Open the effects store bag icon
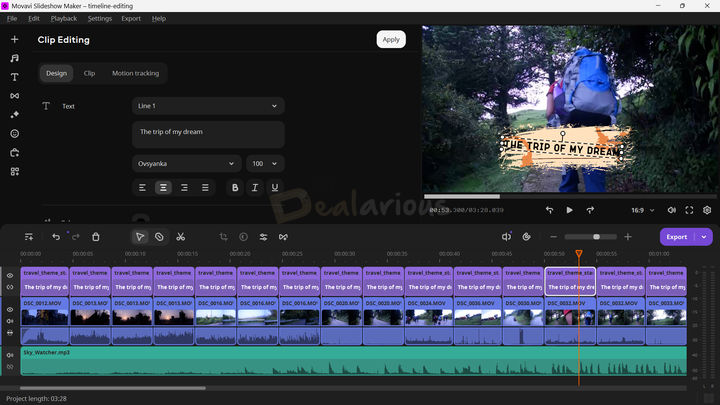Image resolution: width=720 pixels, height=405 pixels. pyautogui.click(x=15, y=152)
